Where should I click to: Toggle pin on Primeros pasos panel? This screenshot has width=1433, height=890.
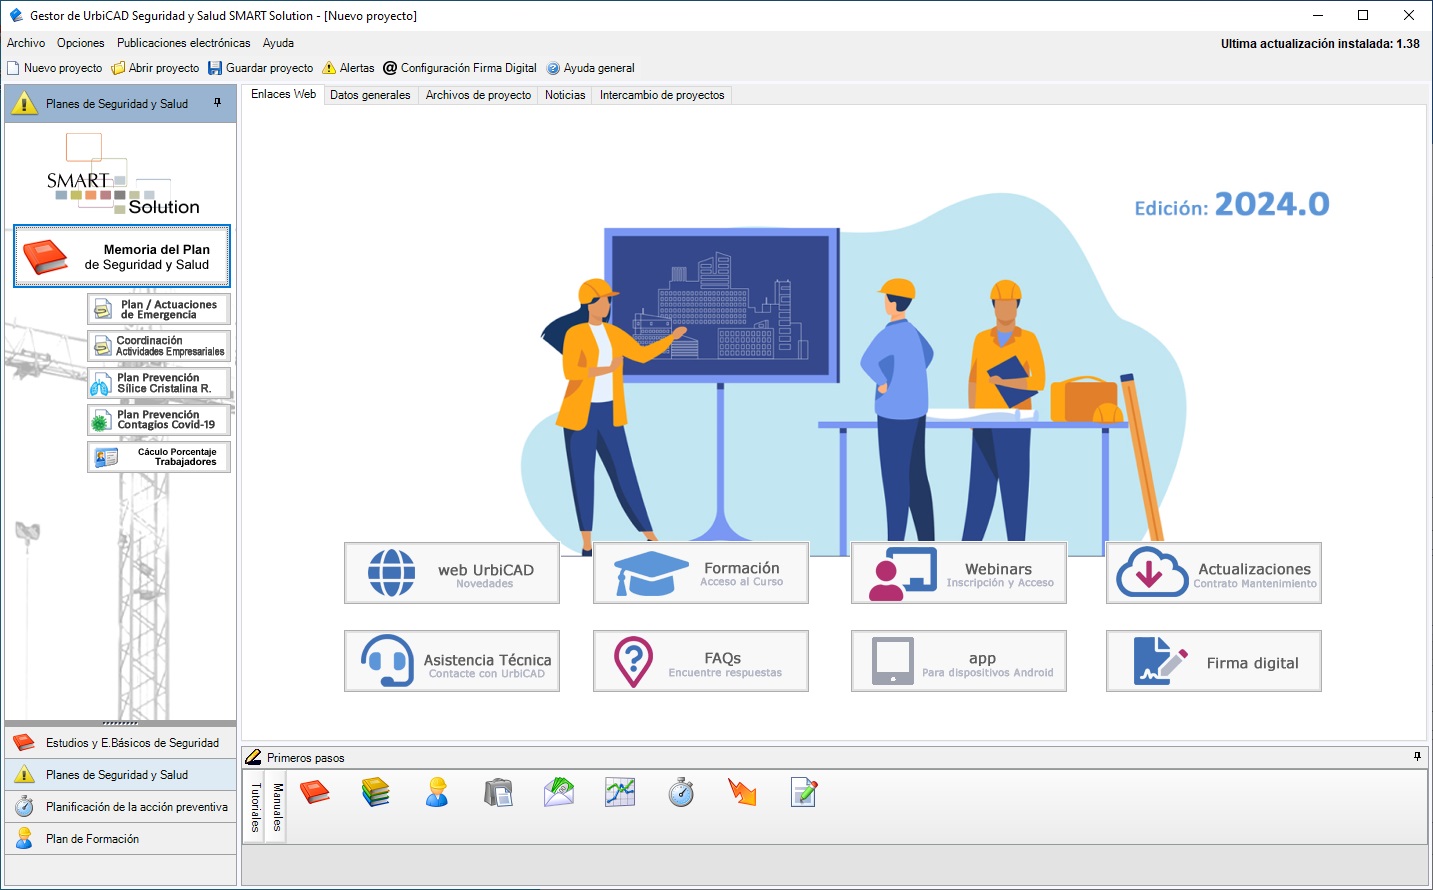click(x=1417, y=757)
